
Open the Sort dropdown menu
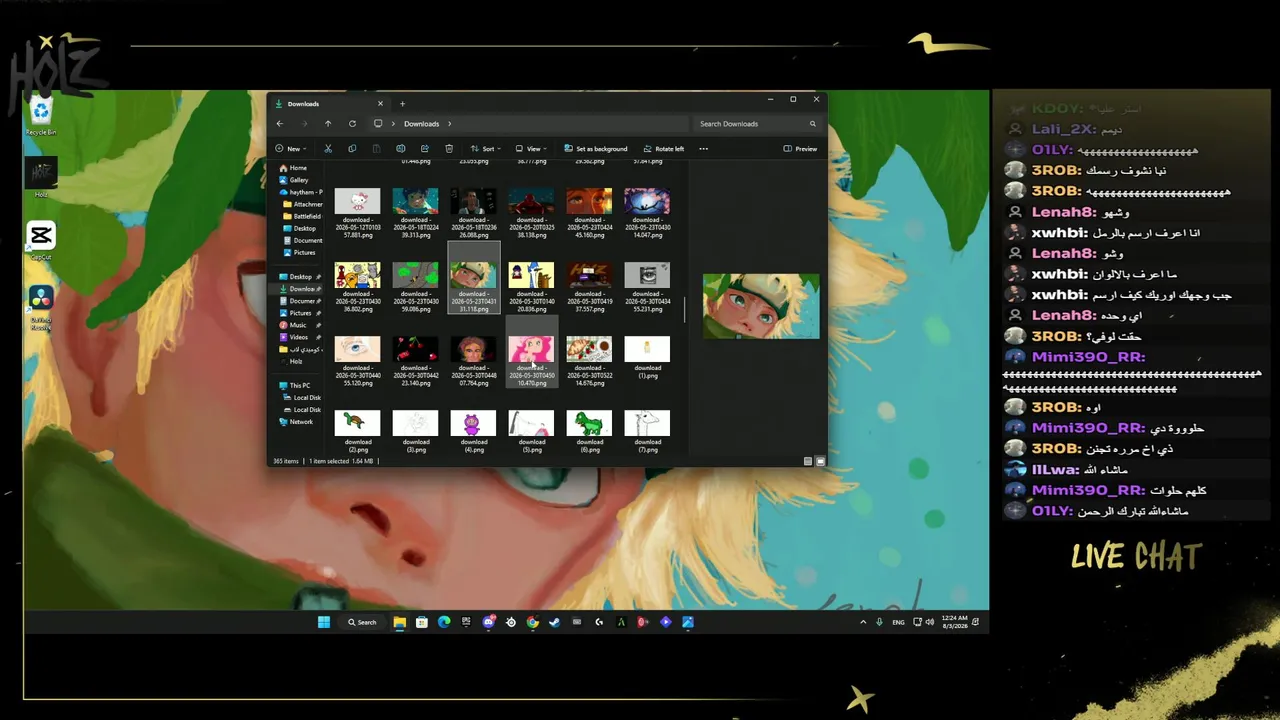(x=485, y=149)
